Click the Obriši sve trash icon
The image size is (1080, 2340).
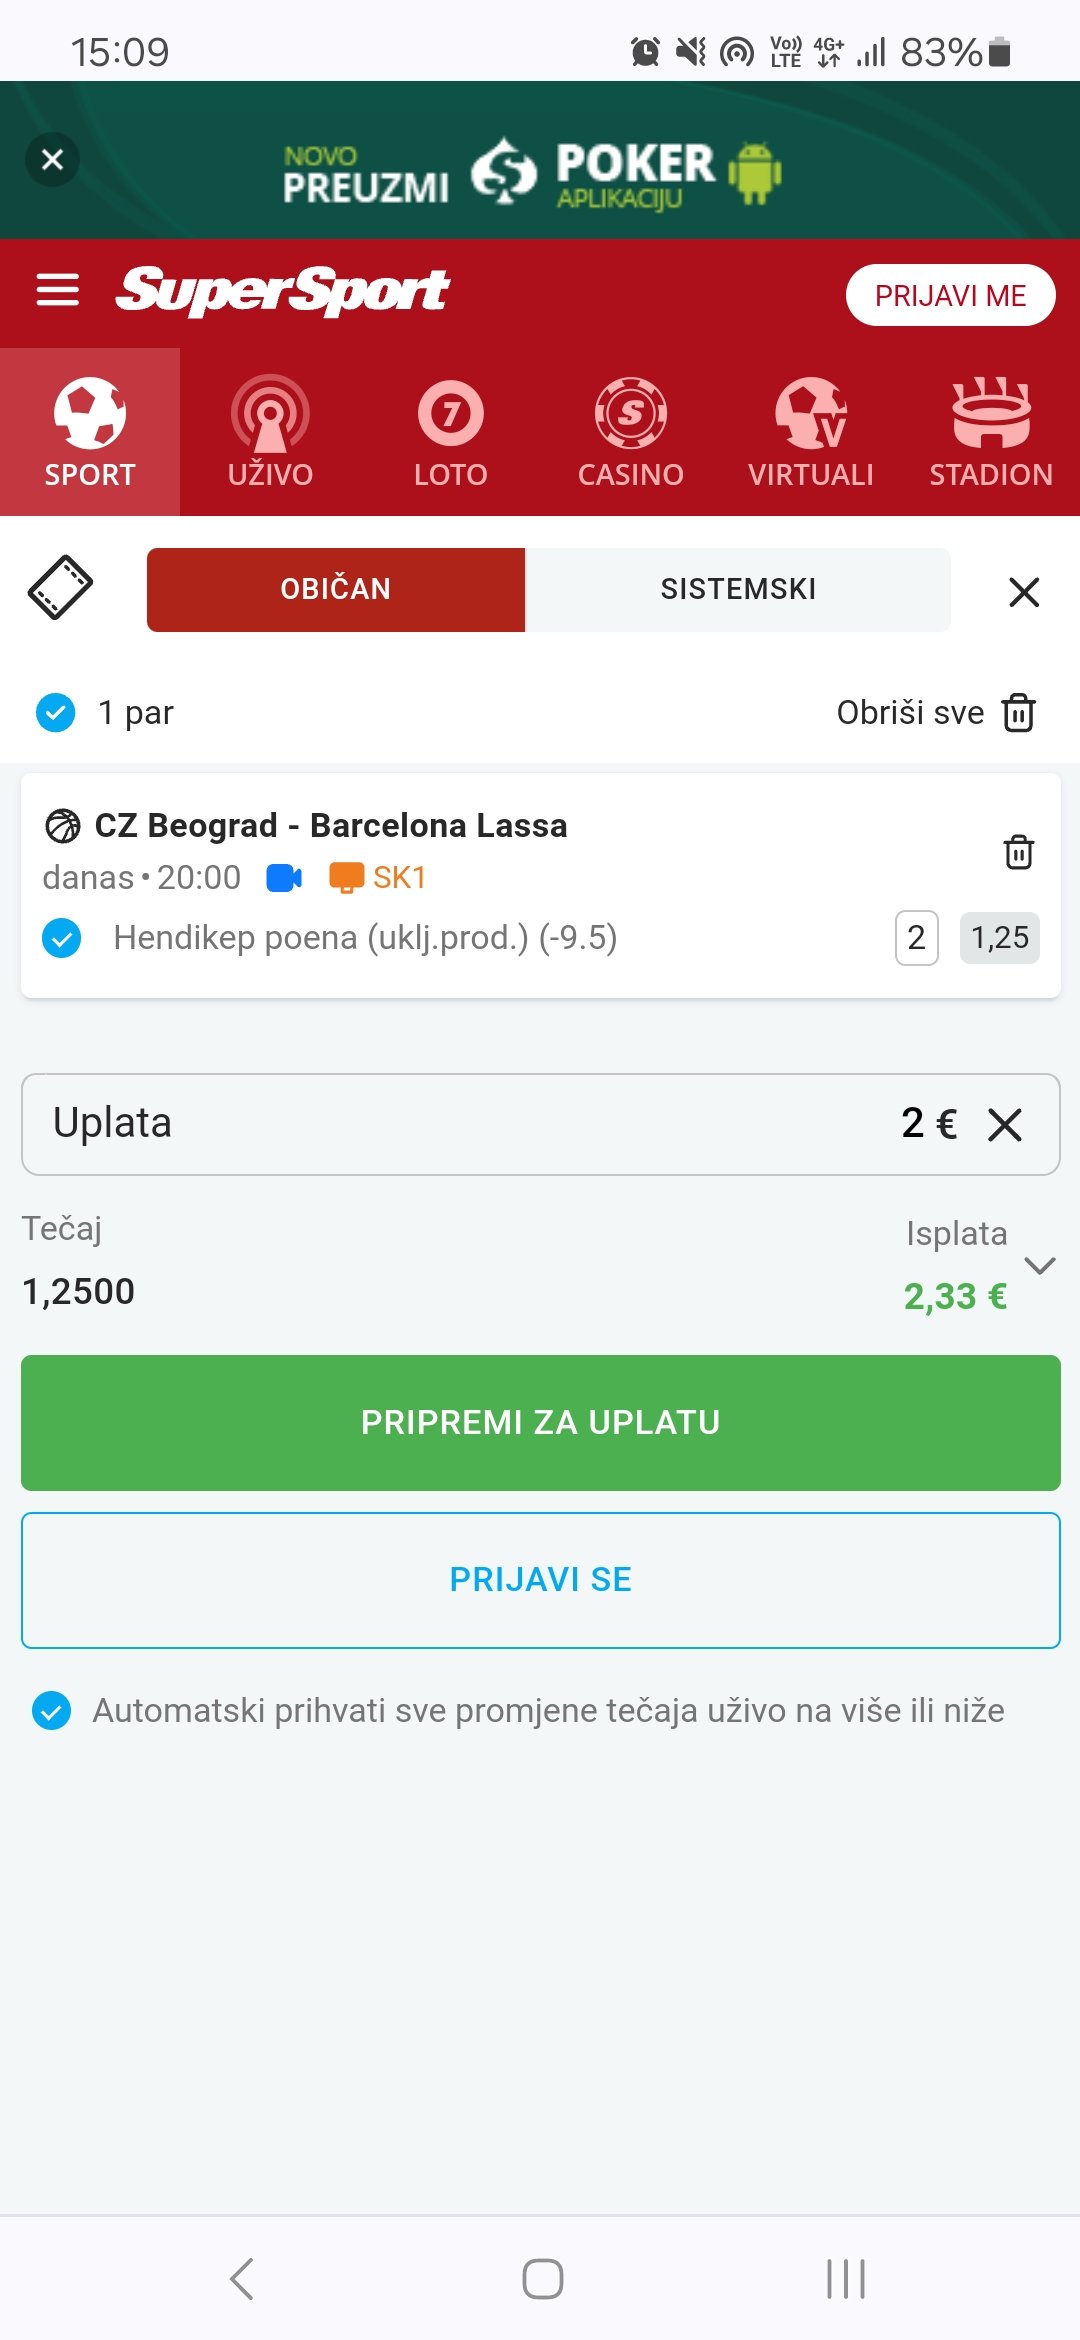(x=1018, y=713)
